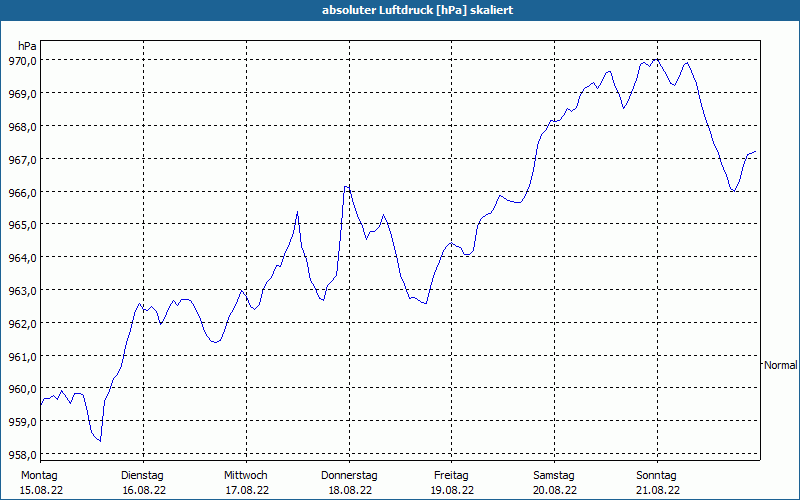Click the 966,0 axis value
This screenshot has width=800, height=500.
click(x=22, y=193)
